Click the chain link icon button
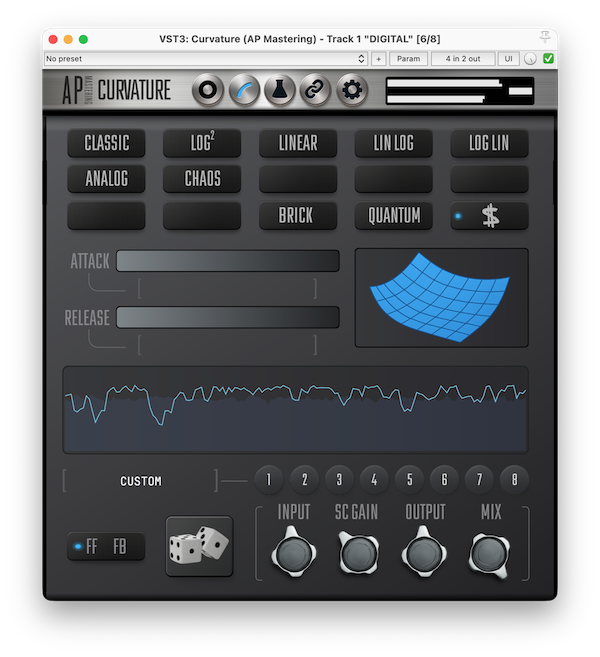Viewport: 600px width, 657px height. click(x=315, y=90)
